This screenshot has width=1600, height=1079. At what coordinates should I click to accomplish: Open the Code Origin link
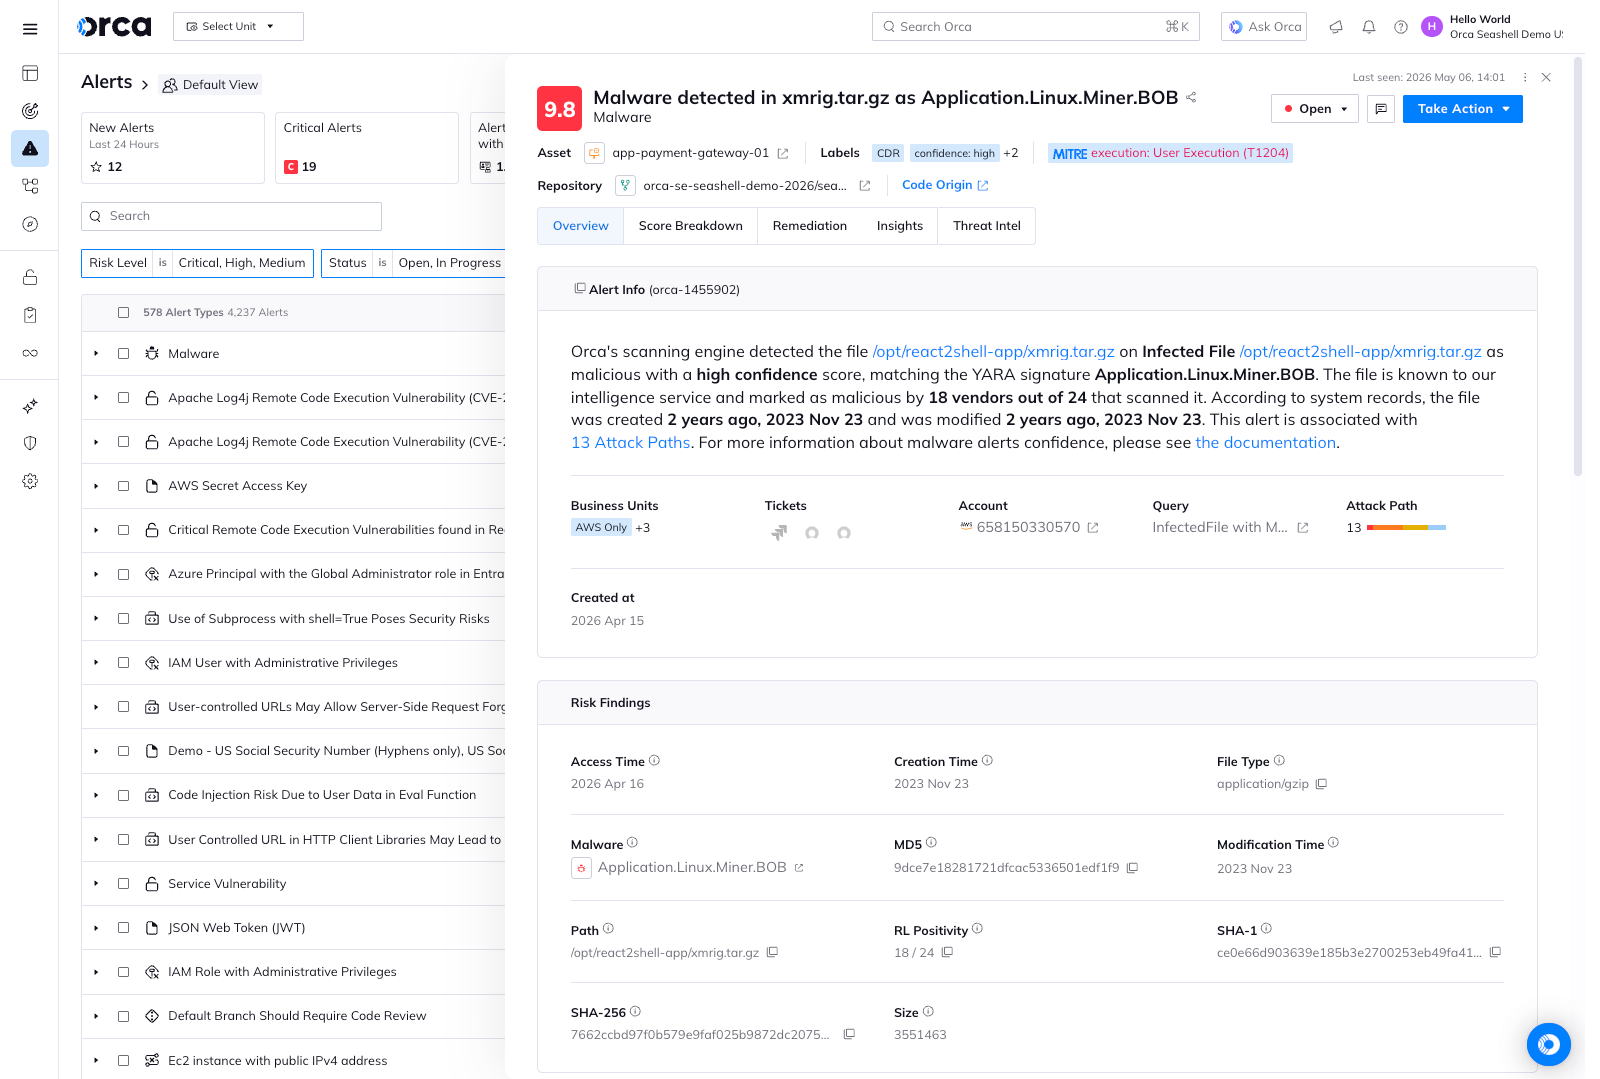click(x=945, y=185)
